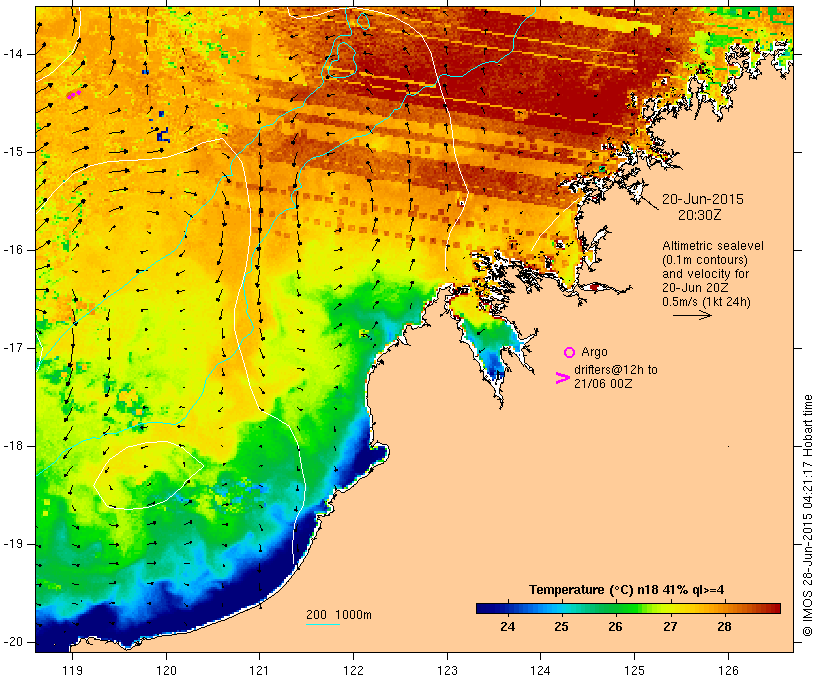Click the longitude axis label '119'
The width and height of the screenshot is (820, 680).
(x=72, y=670)
